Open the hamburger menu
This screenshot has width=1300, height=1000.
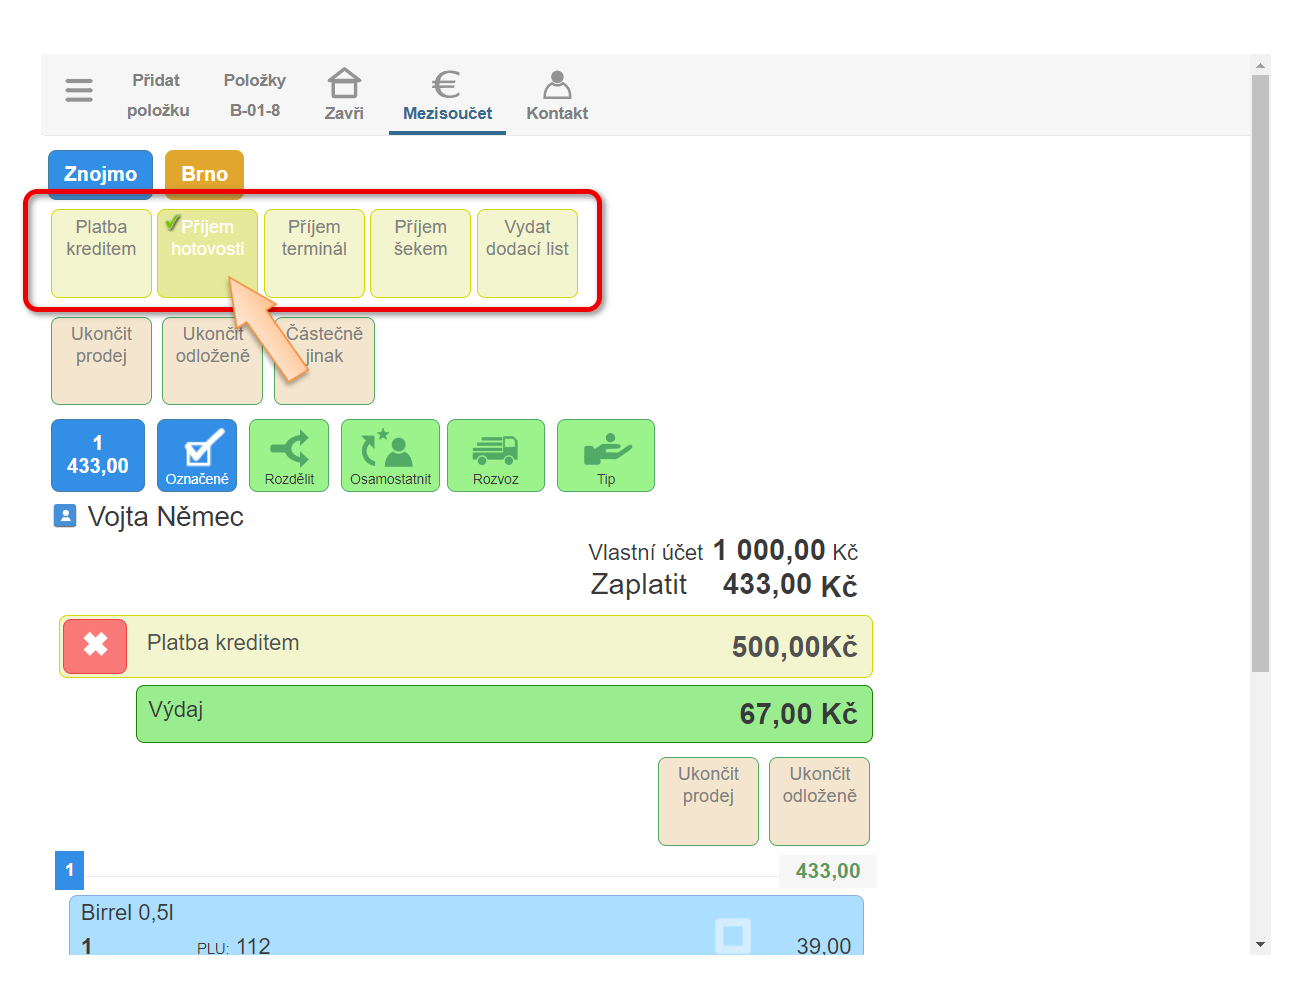click(x=79, y=91)
